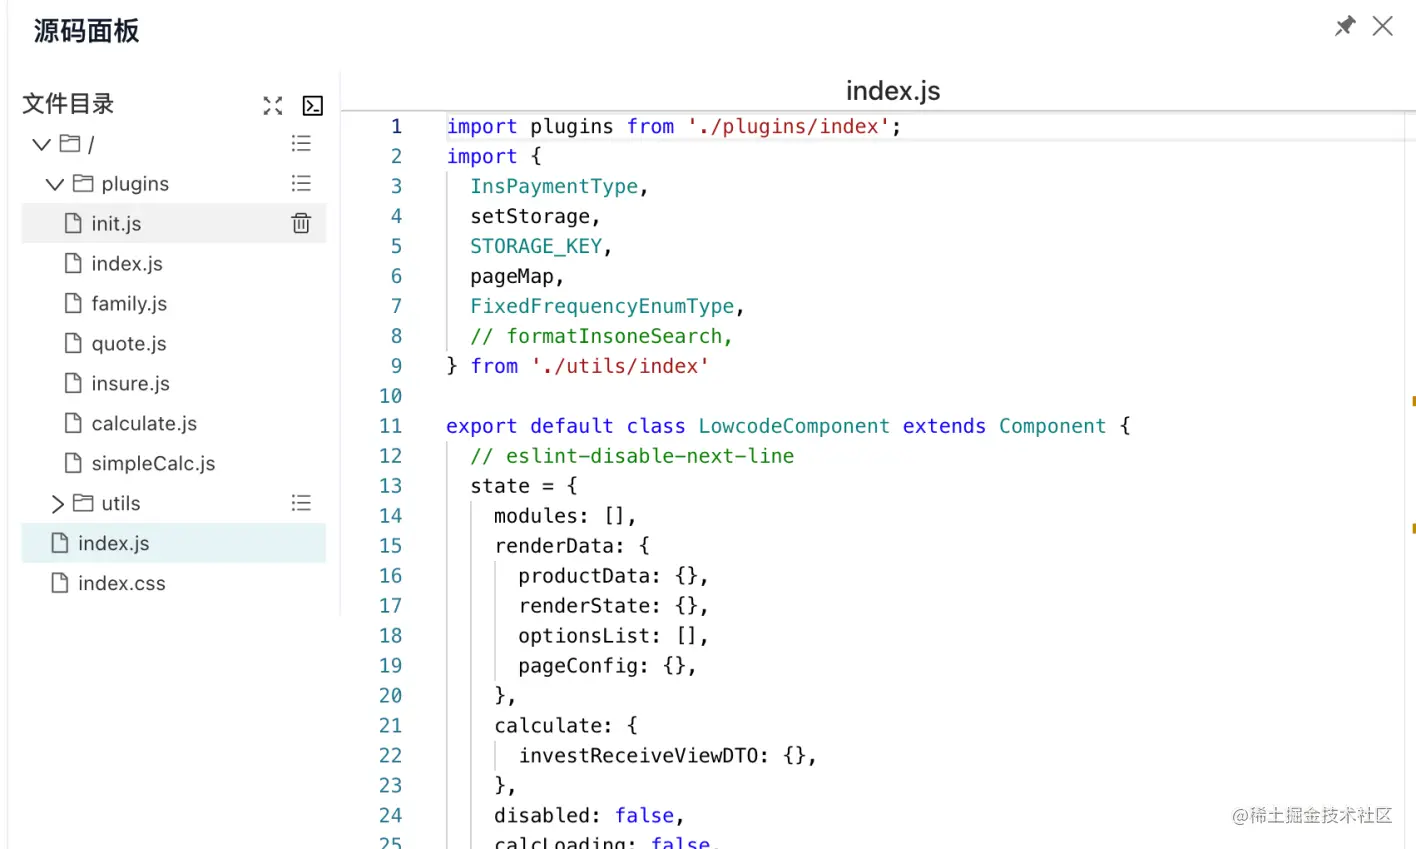Viewport: 1416px width, 849px height.
Task: Open family.js file
Action: [x=129, y=304]
